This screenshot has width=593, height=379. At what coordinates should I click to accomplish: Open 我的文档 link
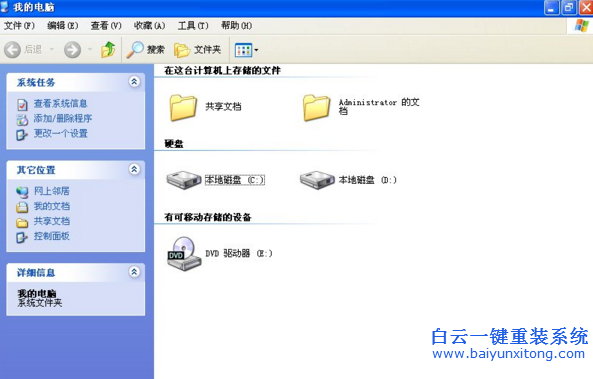point(52,206)
